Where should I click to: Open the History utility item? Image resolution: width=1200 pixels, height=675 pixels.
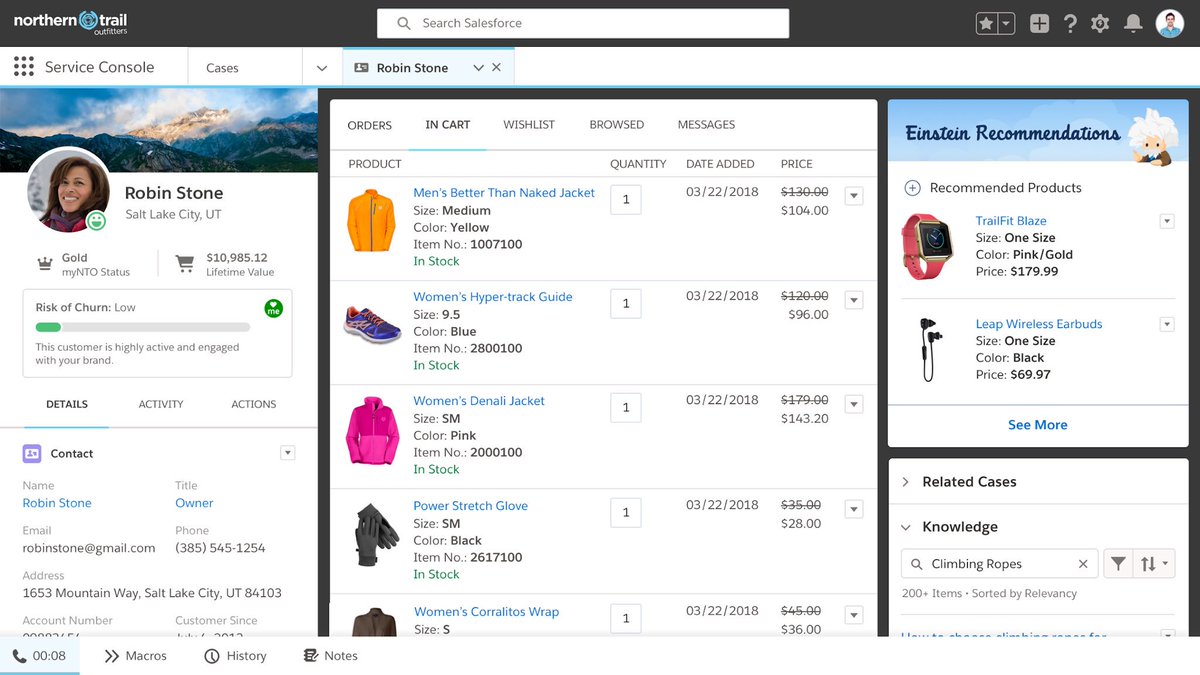pyautogui.click(x=235, y=656)
